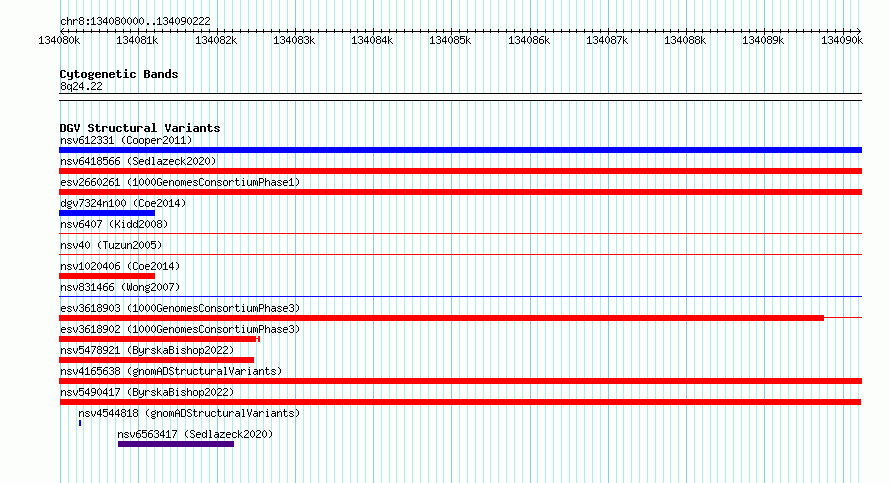This screenshot has width=890, height=483.
Task: Click the 134080k ruler tick label
Action: [x=59, y=40]
